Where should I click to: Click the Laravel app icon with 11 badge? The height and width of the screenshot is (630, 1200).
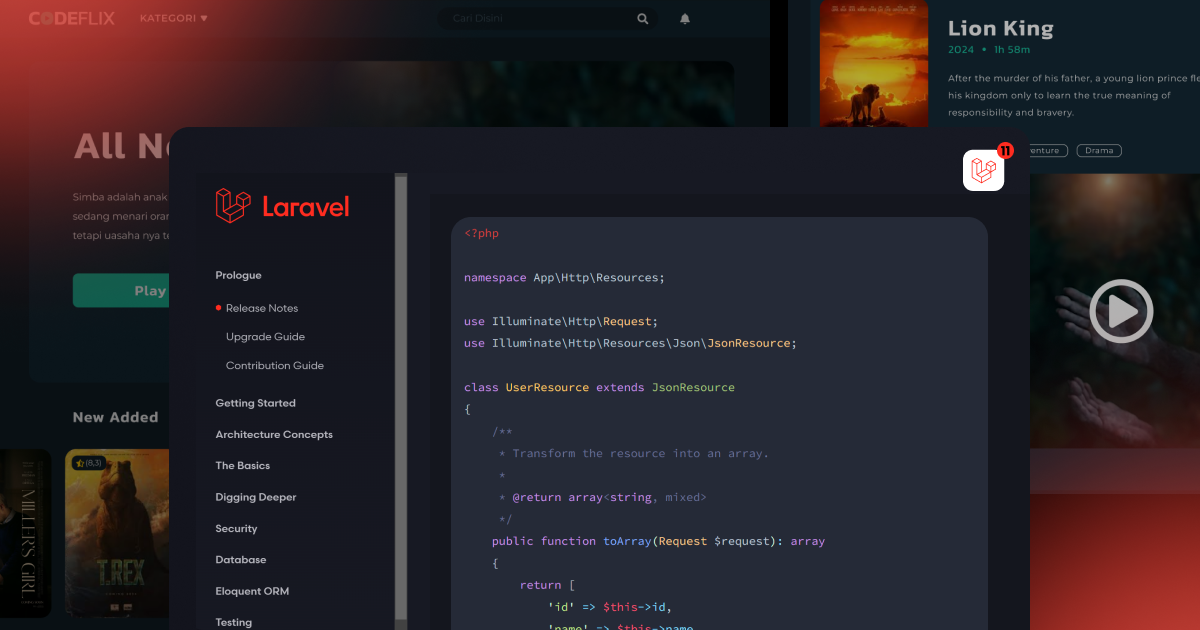click(x=983, y=170)
